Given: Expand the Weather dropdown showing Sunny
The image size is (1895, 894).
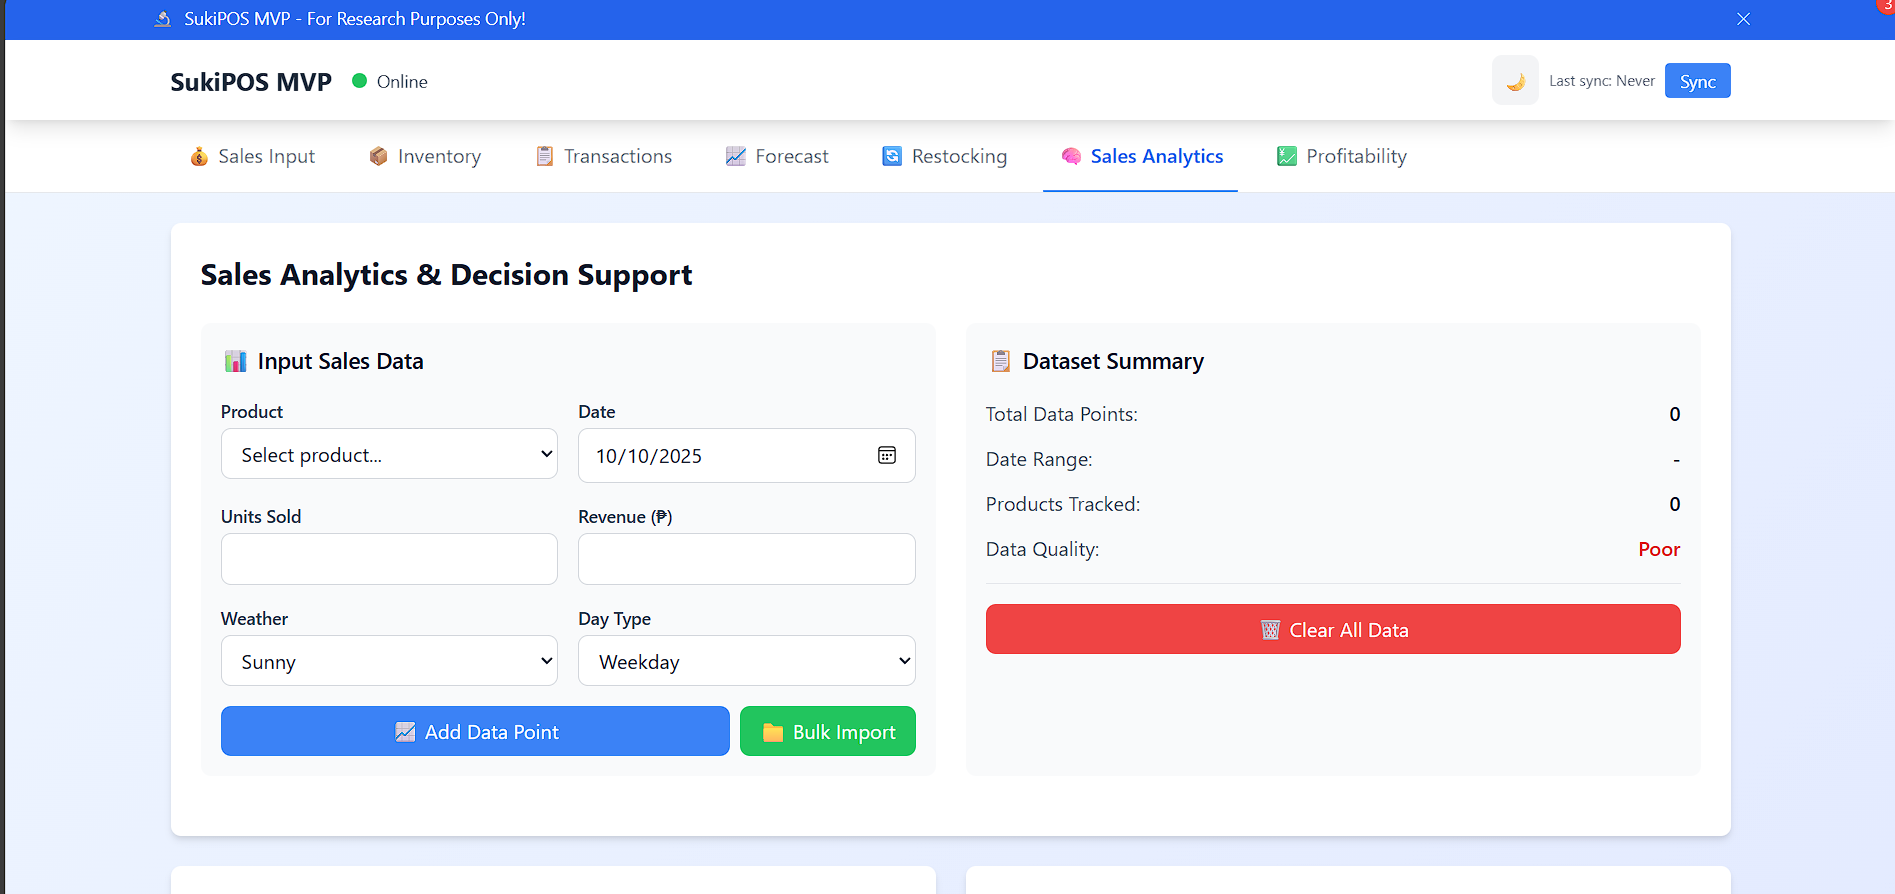Looking at the screenshot, I should 389,662.
